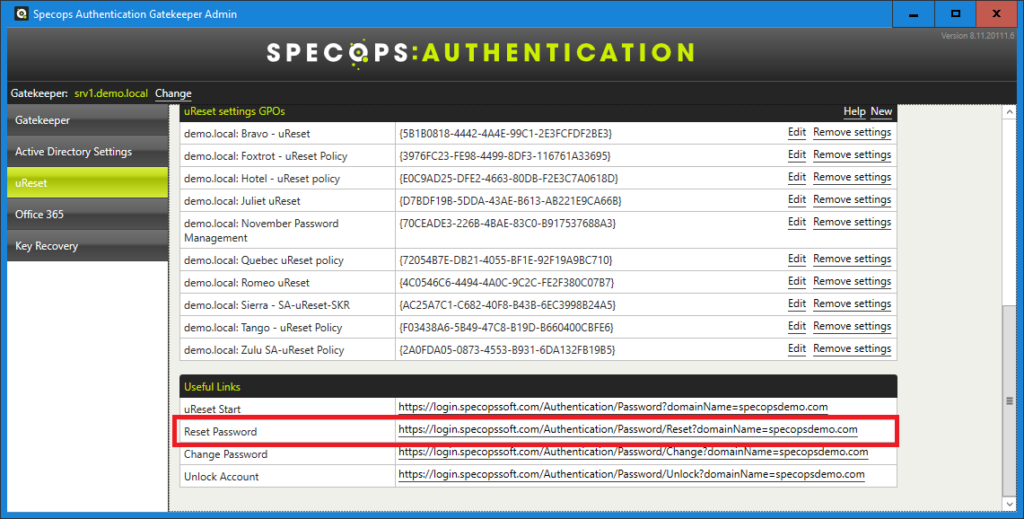The width and height of the screenshot is (1024, 519).
Task: Open Help for uReset settings GPOs
Action: pos(854,112)
